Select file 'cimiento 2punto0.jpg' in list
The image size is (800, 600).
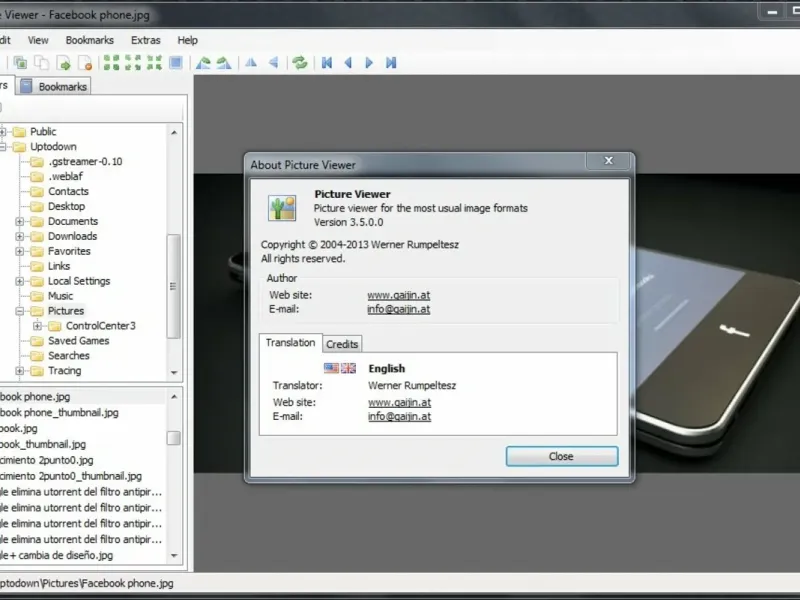click(x=46, y=460)
